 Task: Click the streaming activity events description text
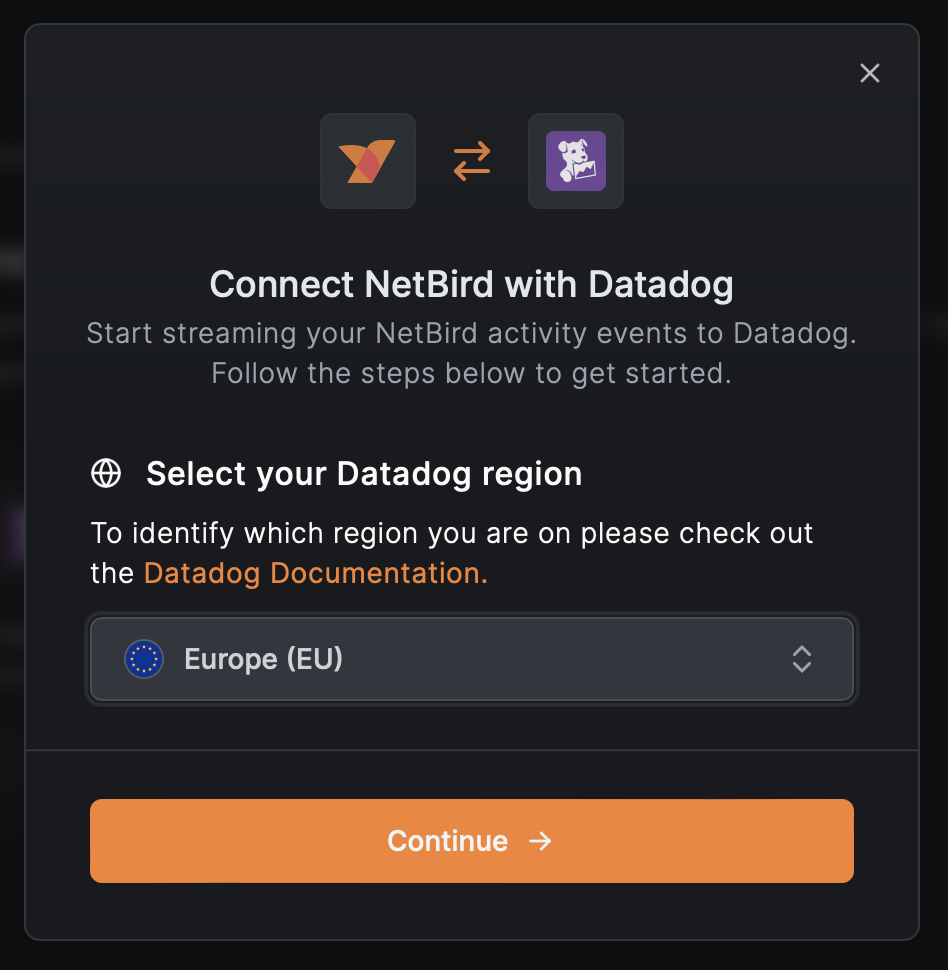tap(471, 352)
